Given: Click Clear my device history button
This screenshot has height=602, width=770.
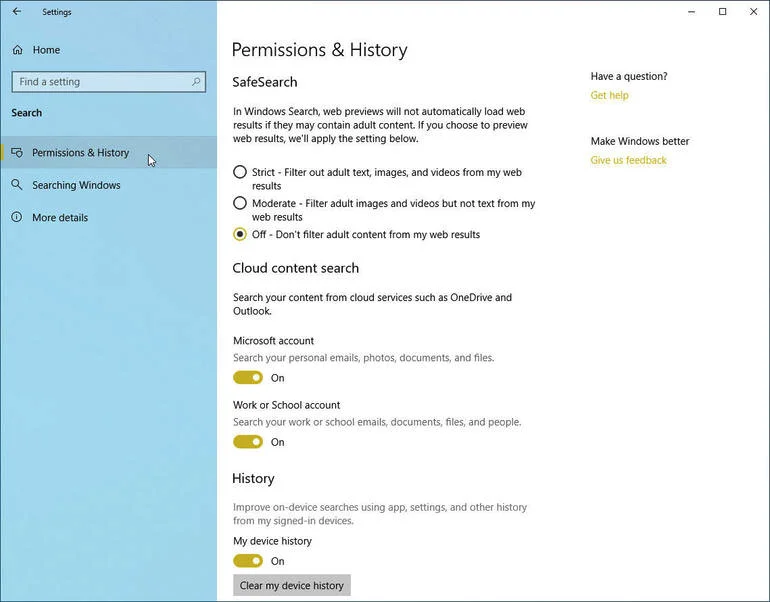Looking at the screenshot, I should (x=292, y=585).
